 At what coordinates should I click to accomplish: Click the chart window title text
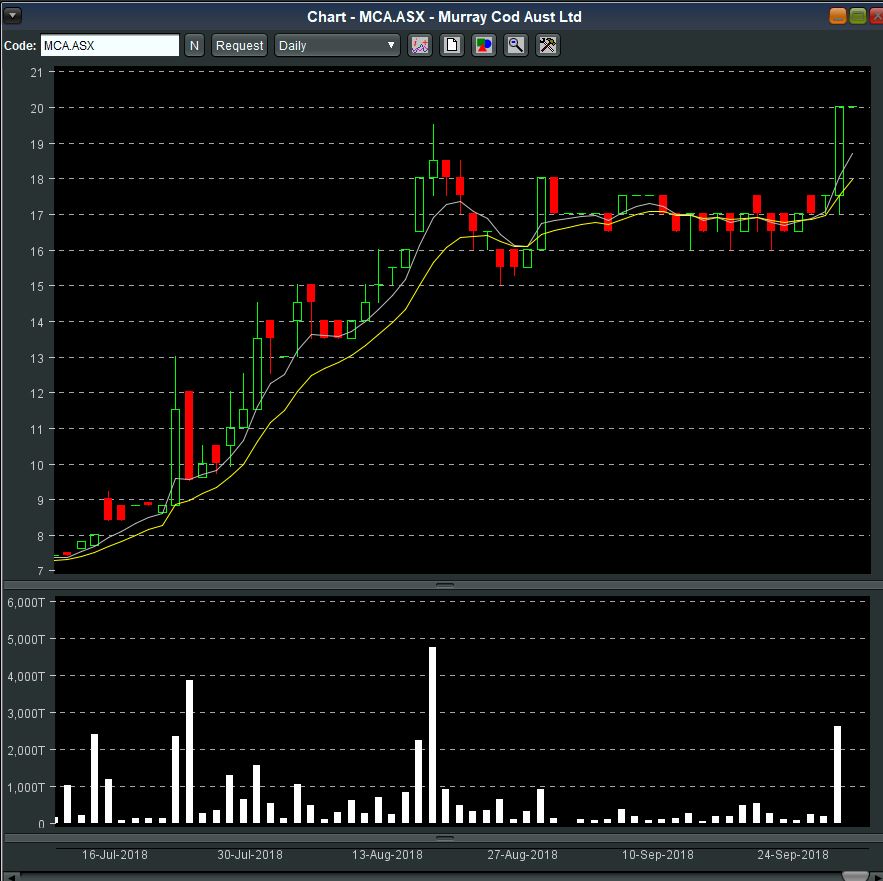[x=444, y=17]
